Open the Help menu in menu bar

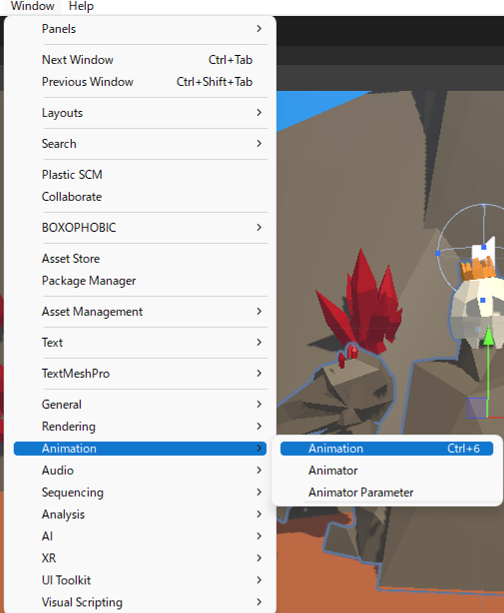[81, 6]
